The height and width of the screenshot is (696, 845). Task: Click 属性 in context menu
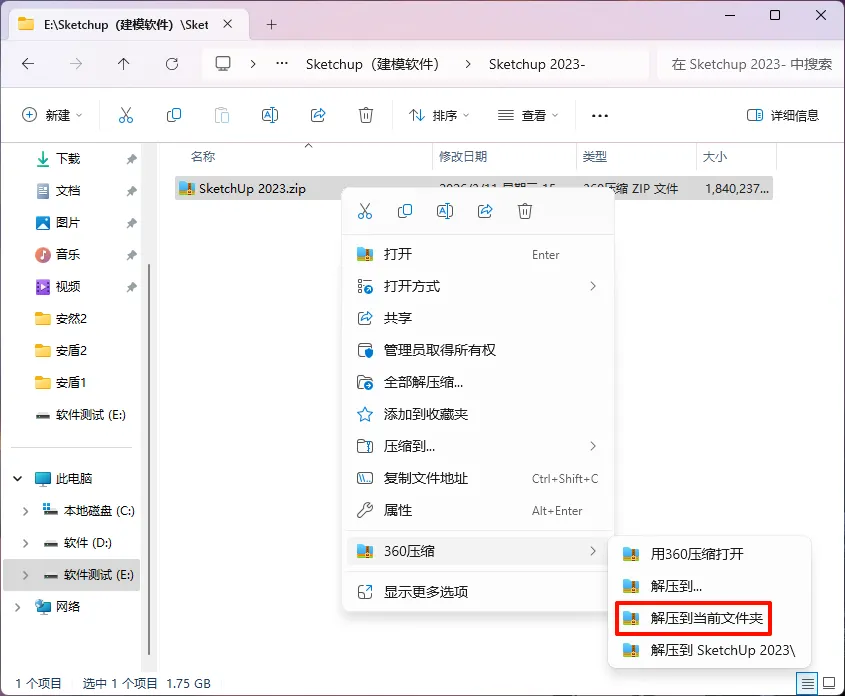(479, 510)
